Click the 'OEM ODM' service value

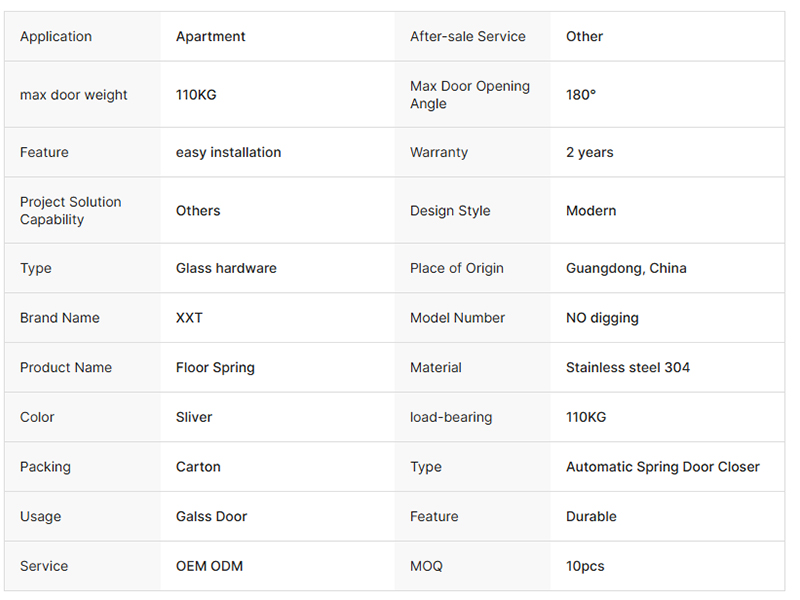click(209, 566)
